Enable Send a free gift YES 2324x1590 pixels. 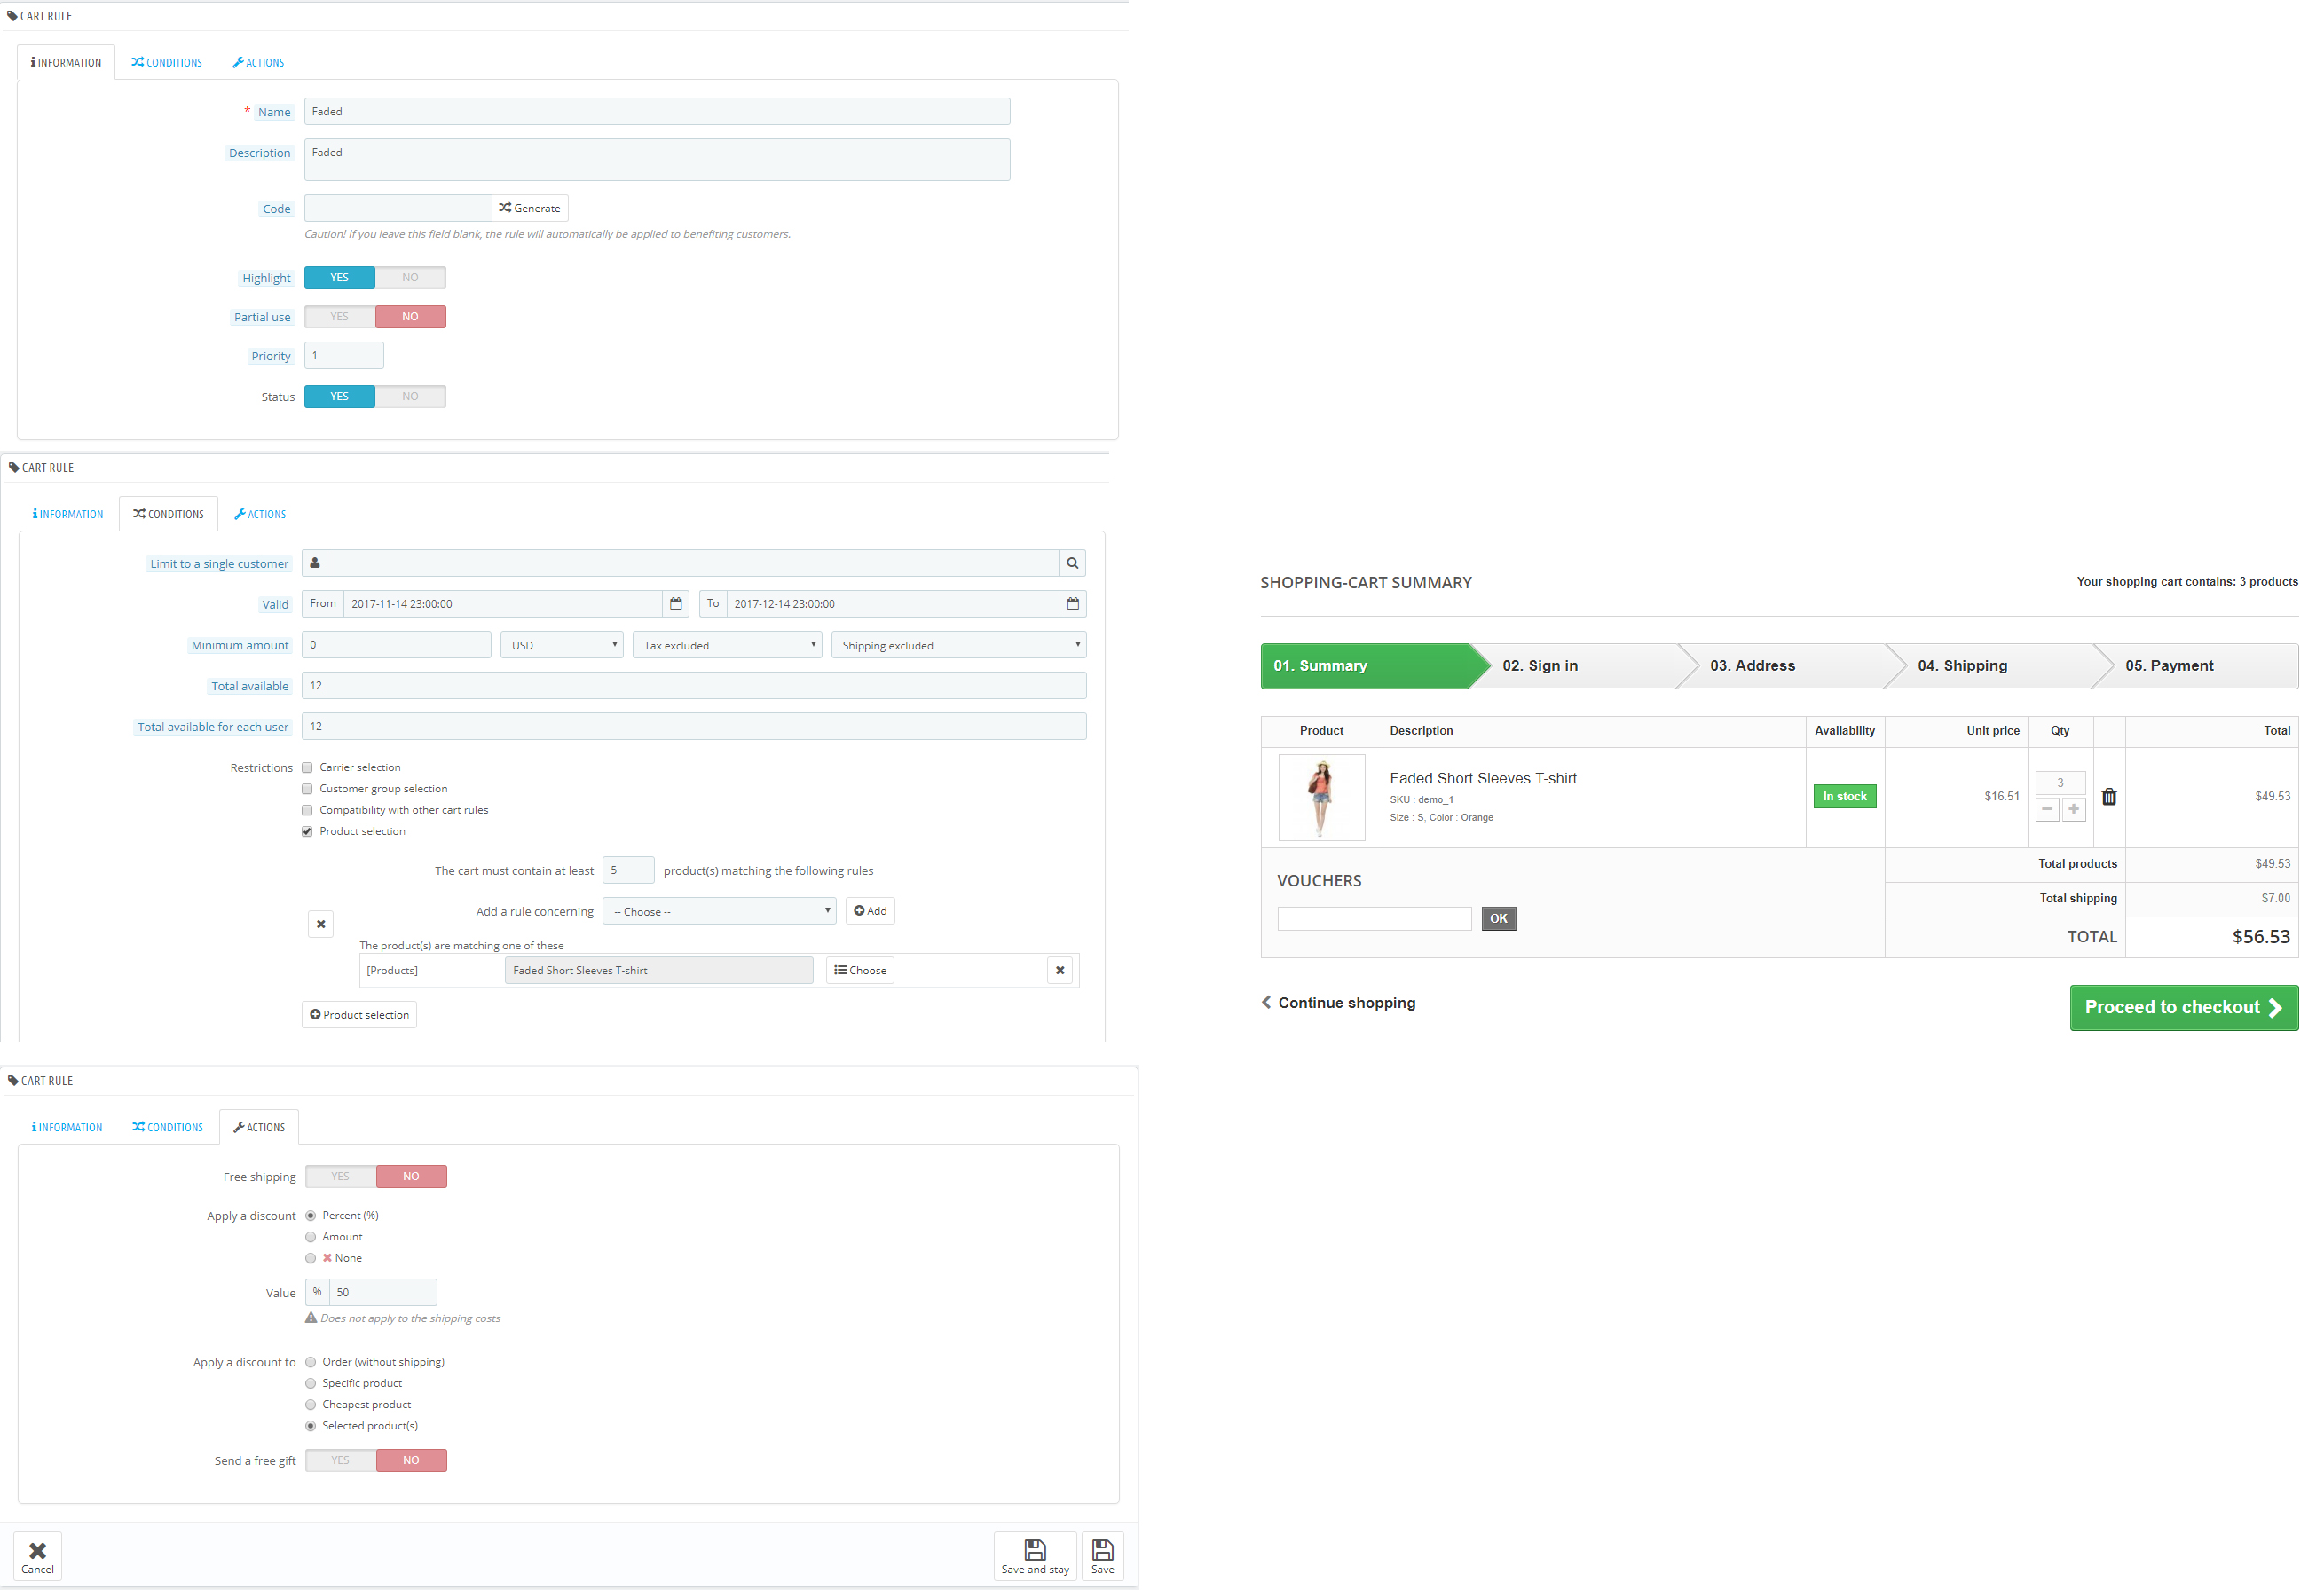click(341, 1461)
